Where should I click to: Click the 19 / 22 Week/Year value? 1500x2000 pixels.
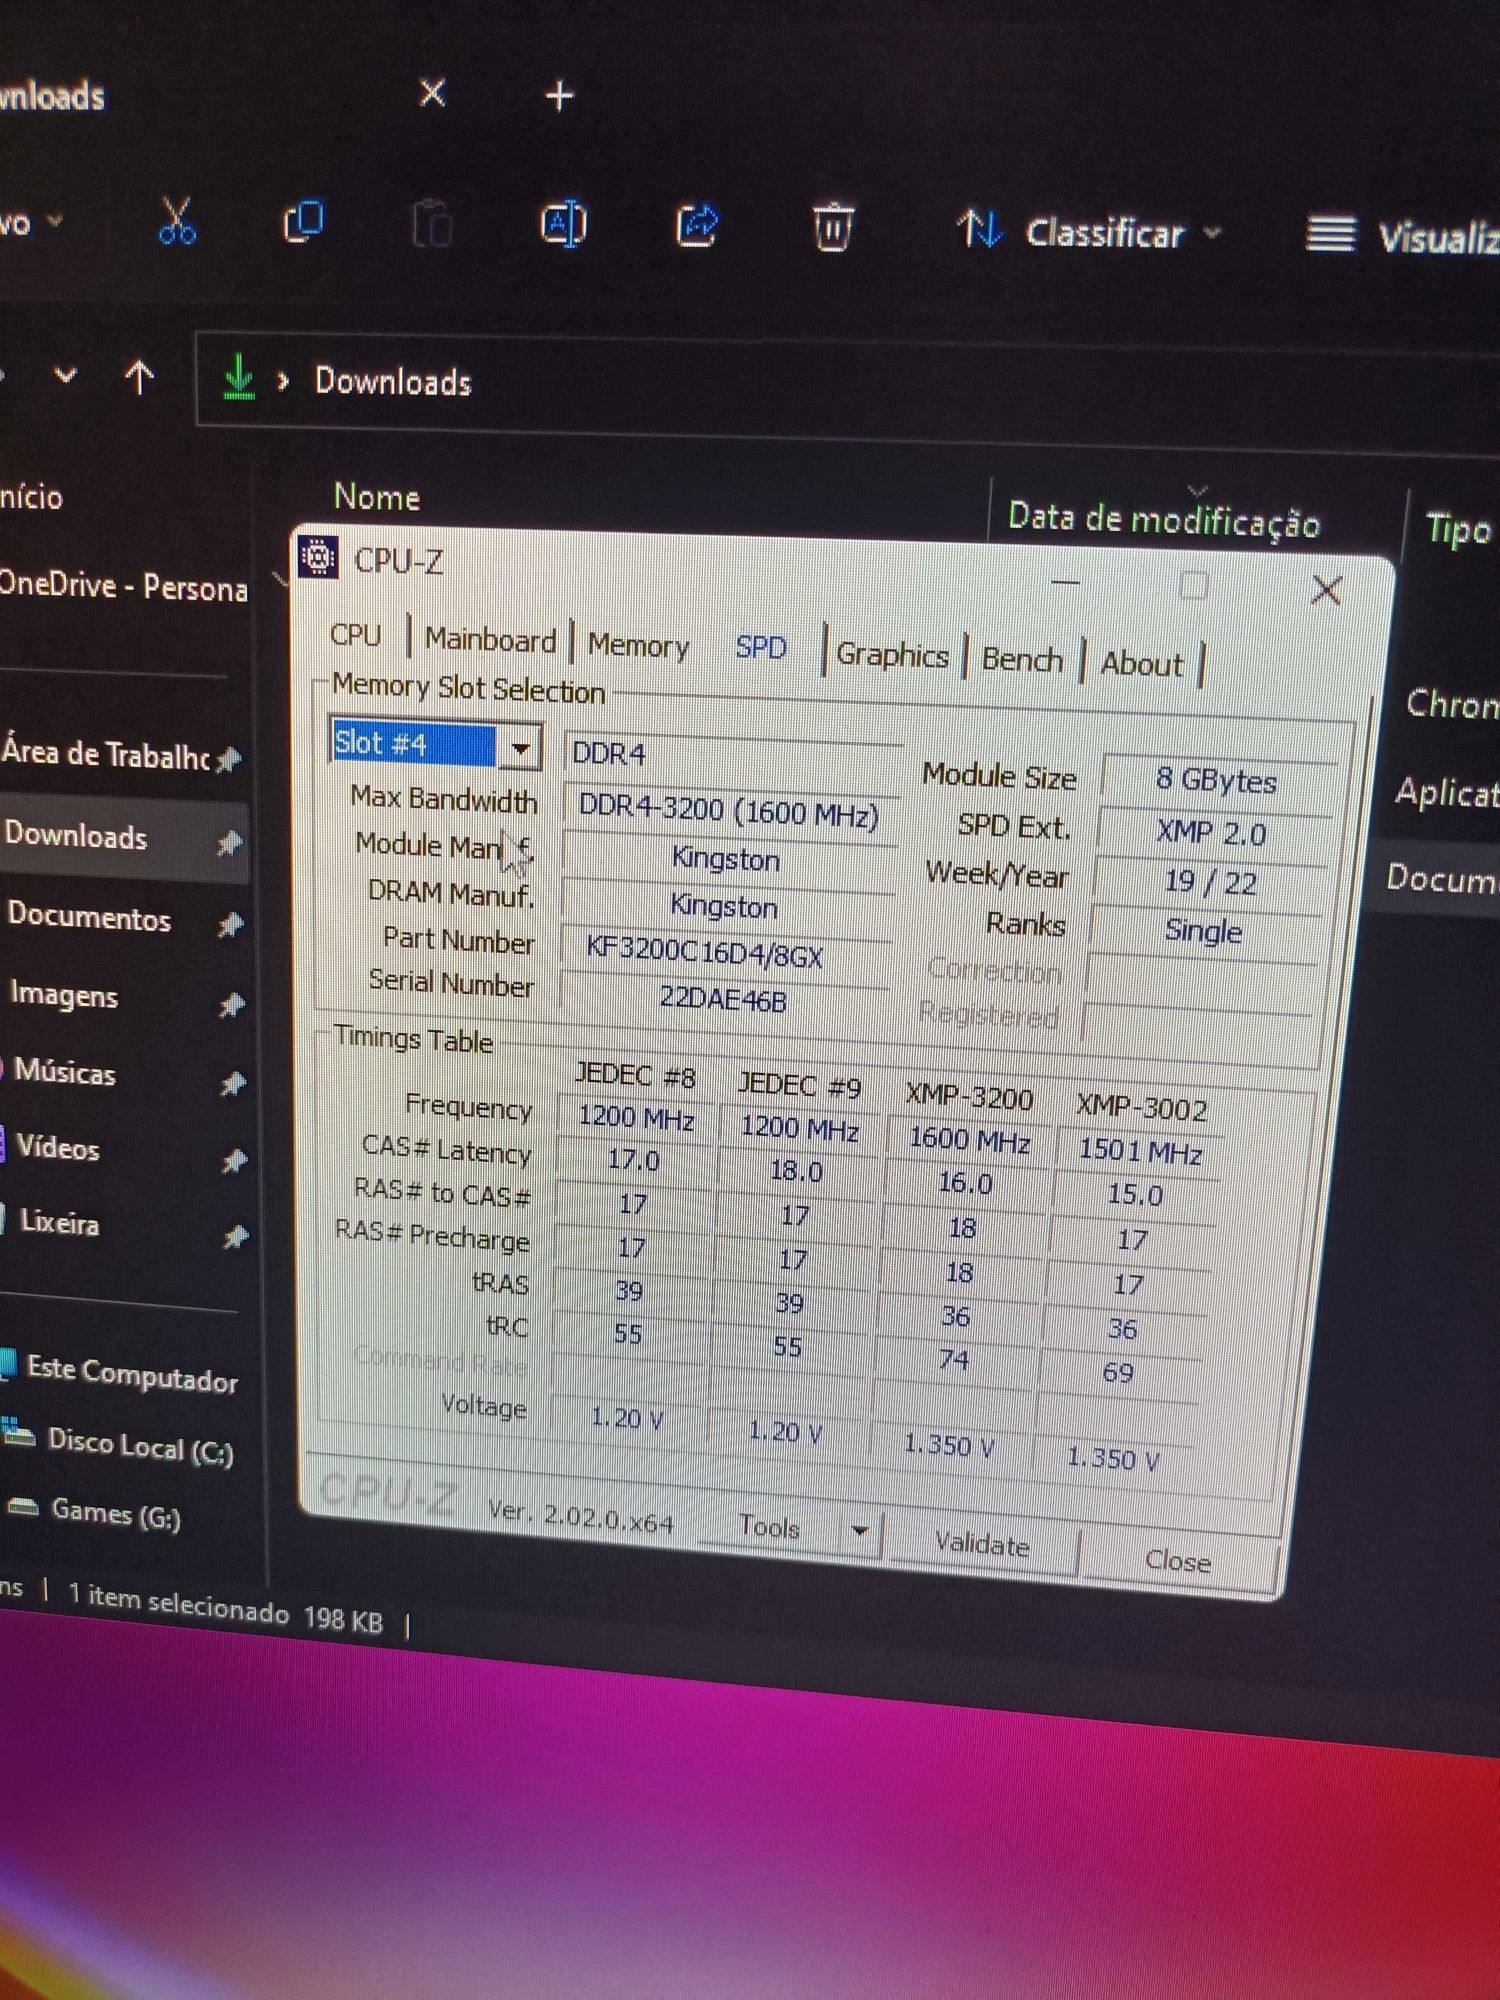coord(1211,882)
